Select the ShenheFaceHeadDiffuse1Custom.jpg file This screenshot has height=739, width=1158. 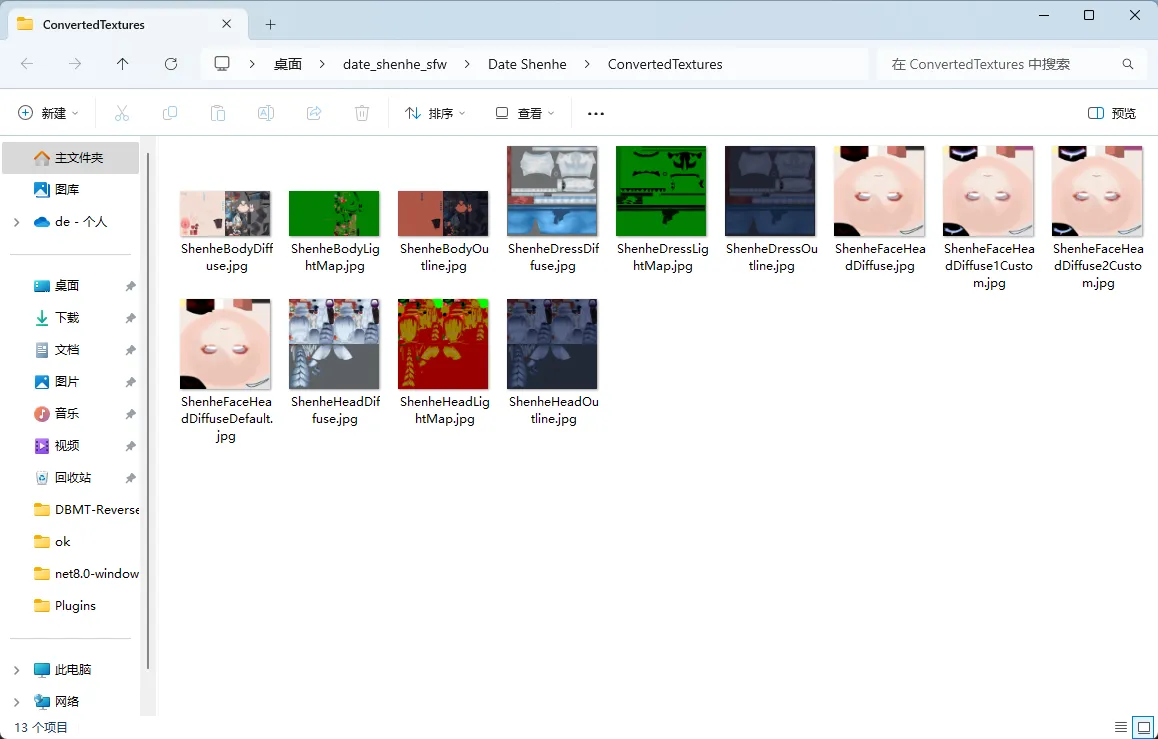[x=988, y=218]
